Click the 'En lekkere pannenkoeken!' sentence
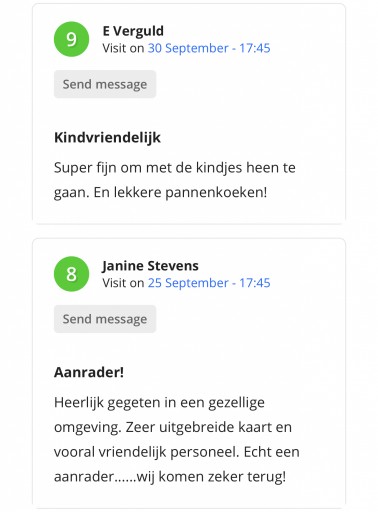This screenshot has width=378, height=512. (180, 192)
